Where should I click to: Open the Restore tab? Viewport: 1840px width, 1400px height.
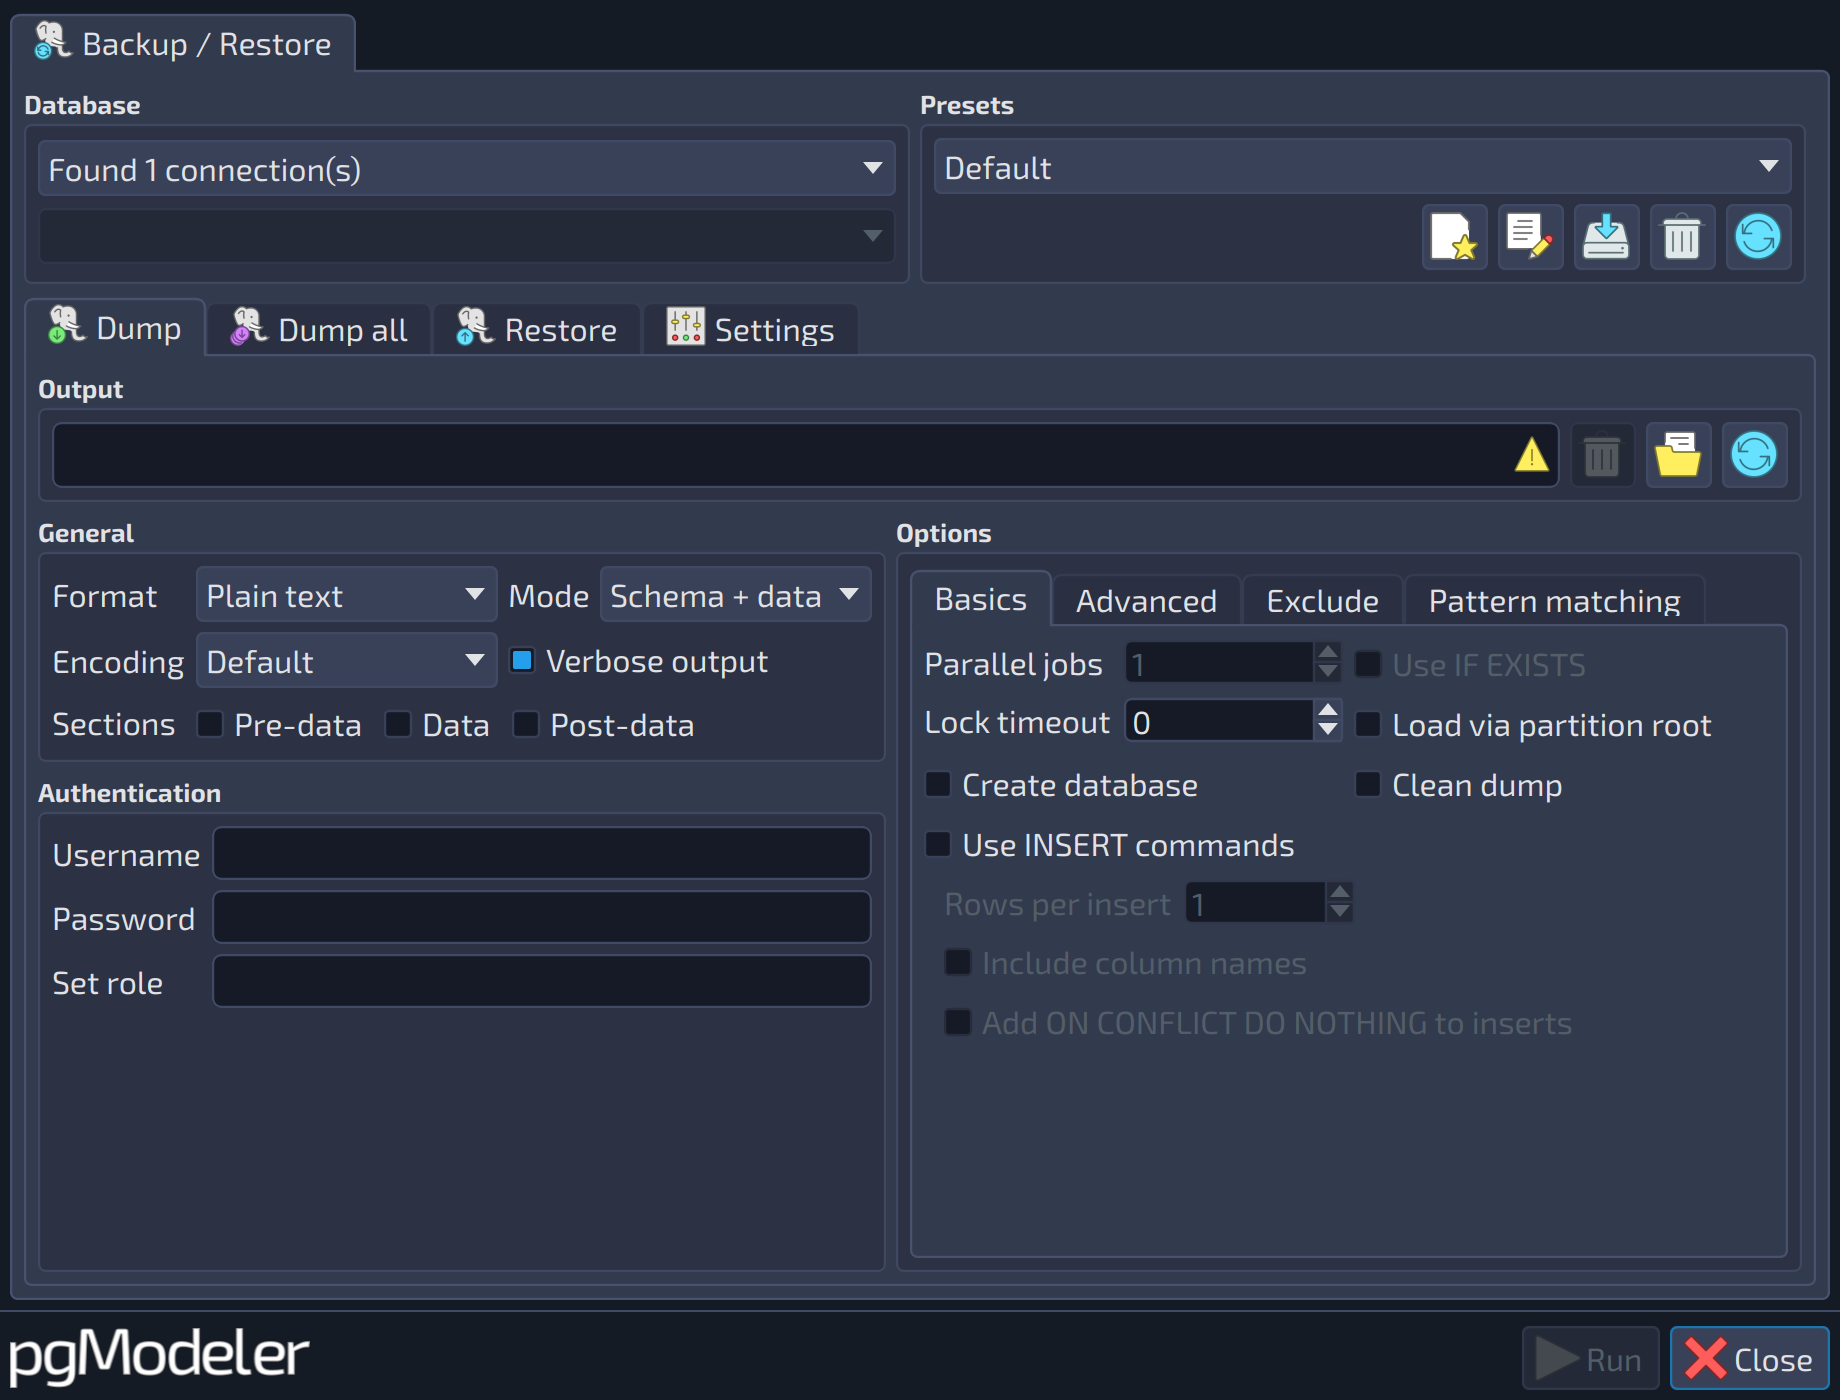[x=537, y=329]
